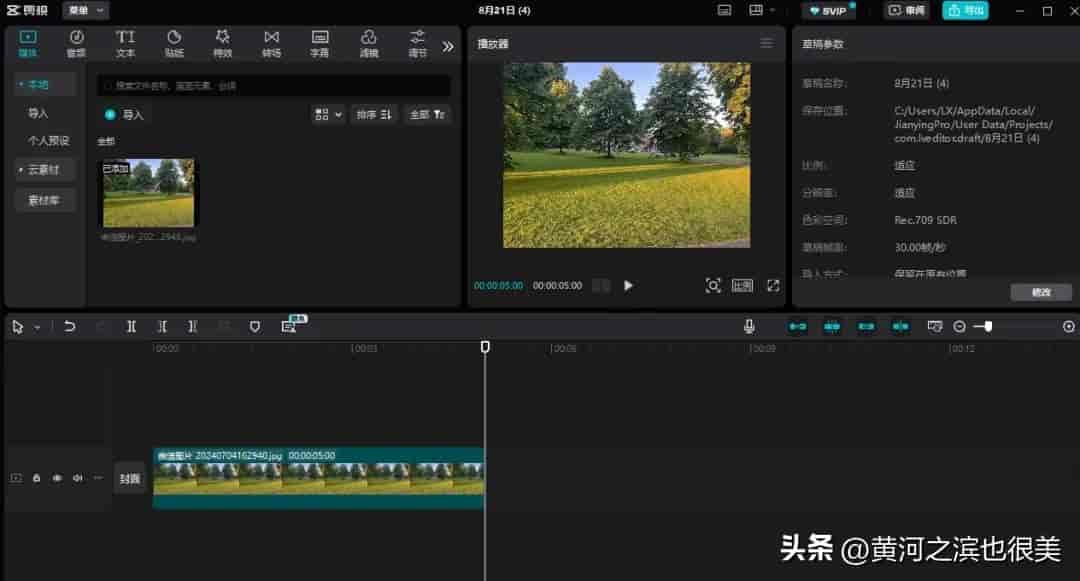The image size is (1080, 581).
Task: Mute the main video track
Action: [x=78, y=478]
